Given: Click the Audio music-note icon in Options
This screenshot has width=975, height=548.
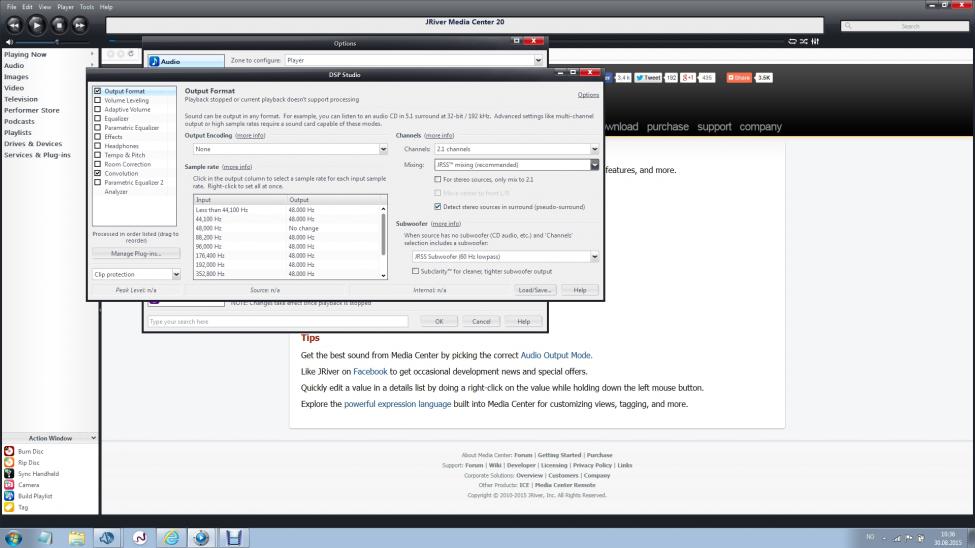Looking at the screenshot, I should point(154,62).
